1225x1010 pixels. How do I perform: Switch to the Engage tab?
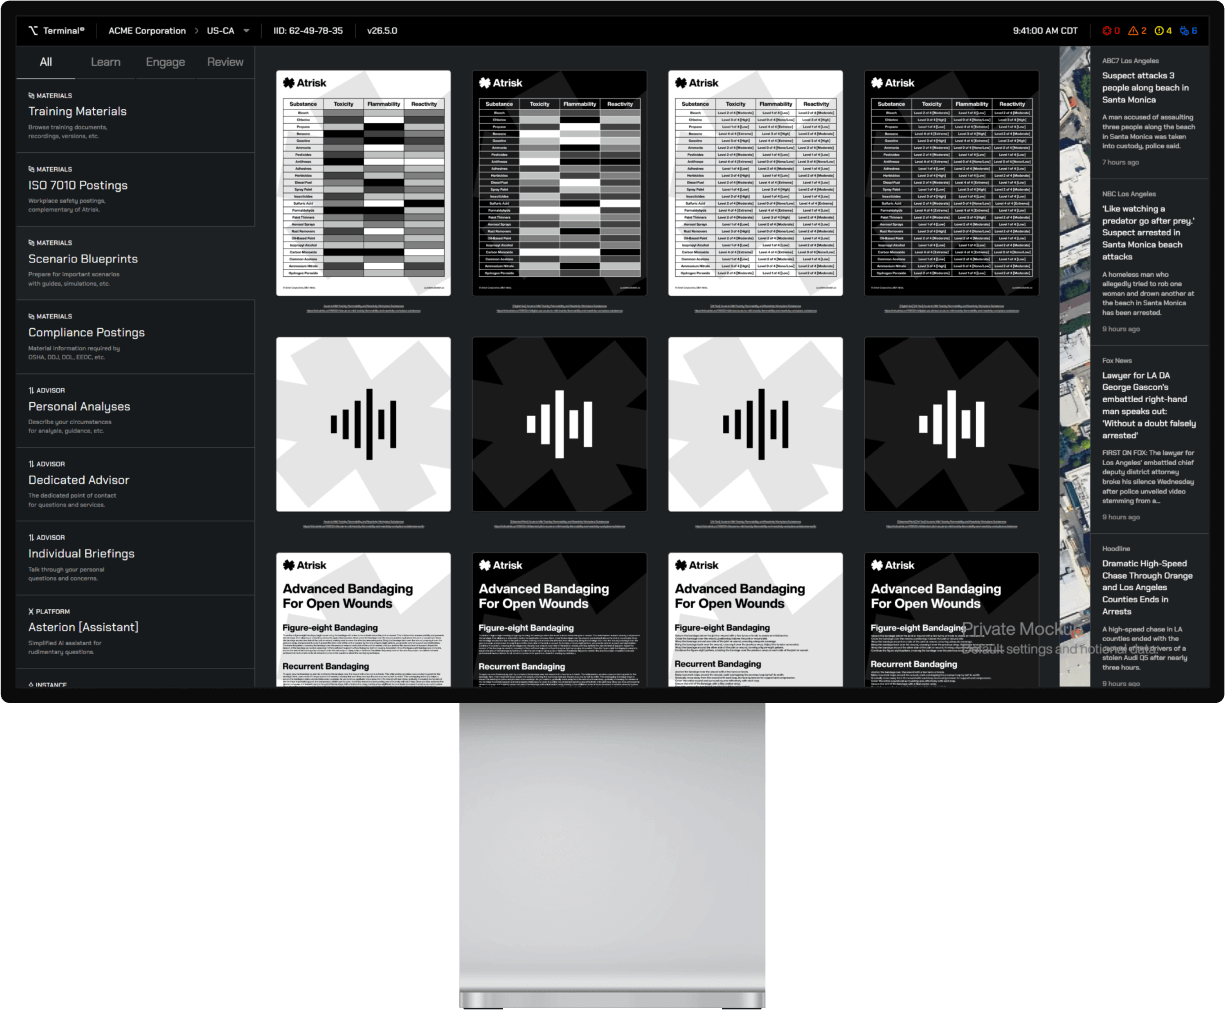(165, 62)
